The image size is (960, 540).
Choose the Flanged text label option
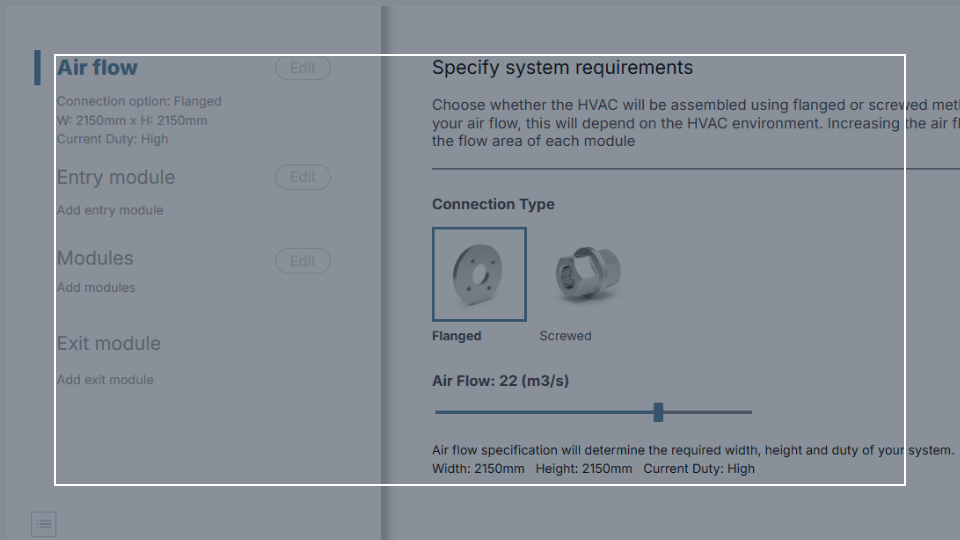[x=457, y=336]
